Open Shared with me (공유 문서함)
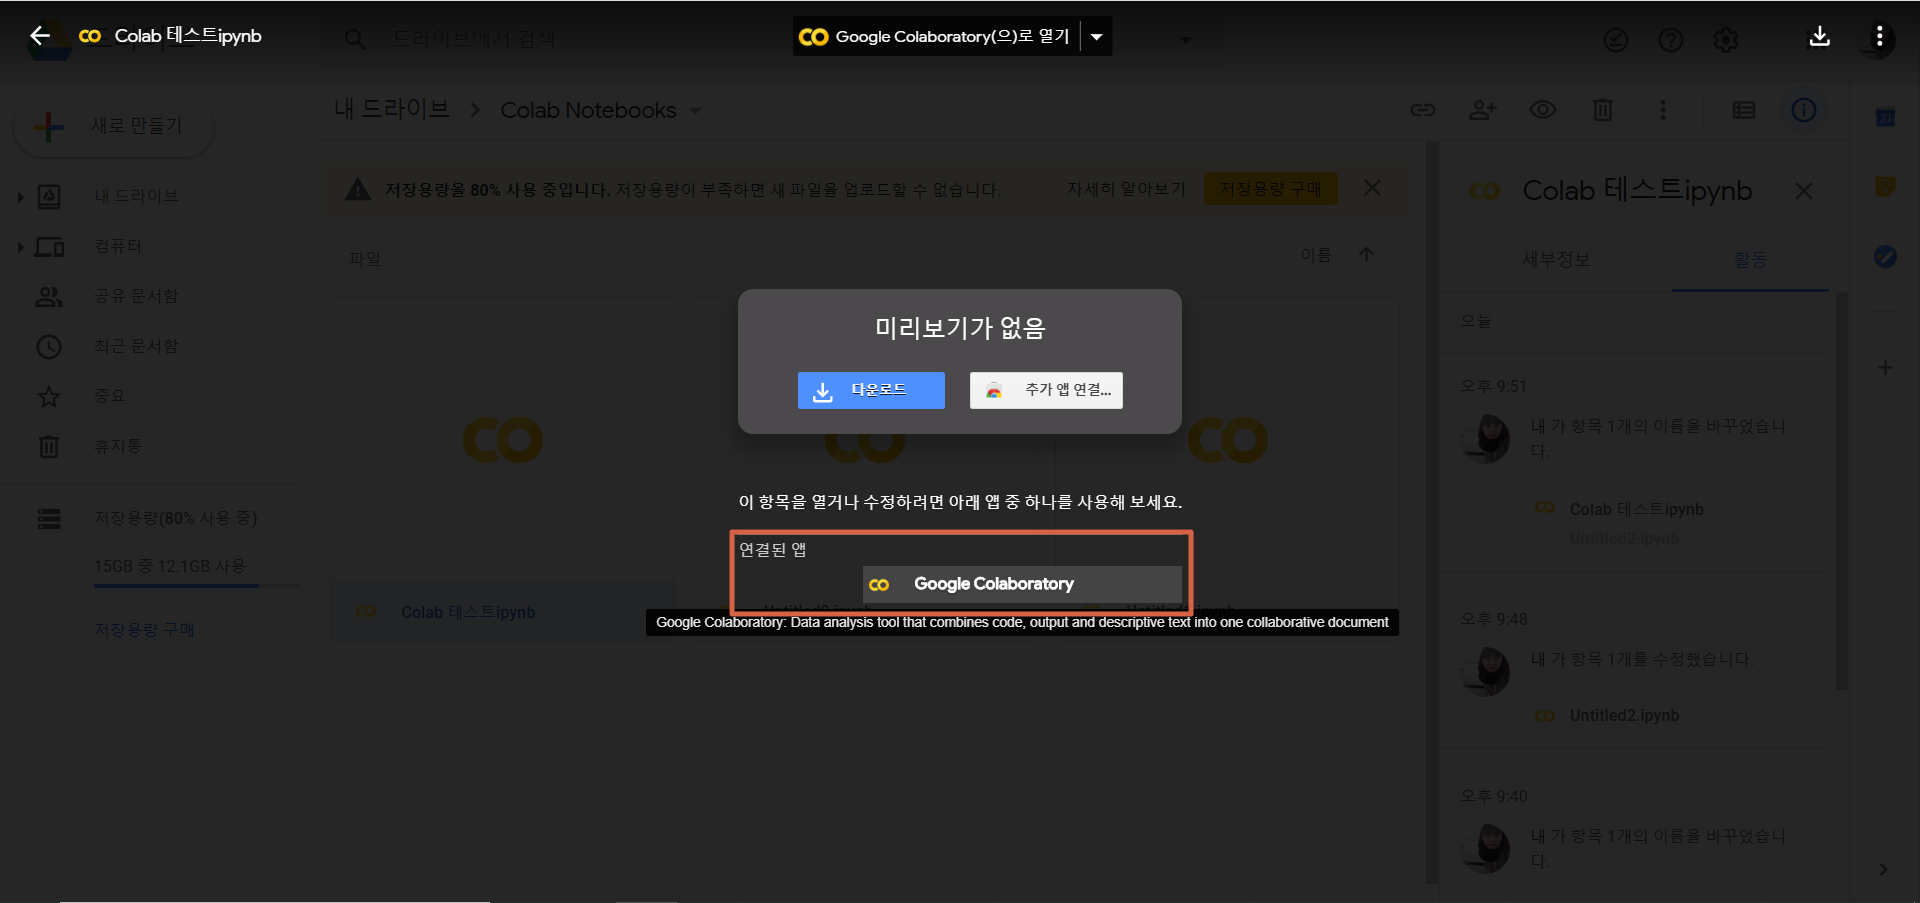 pos(136,296)
